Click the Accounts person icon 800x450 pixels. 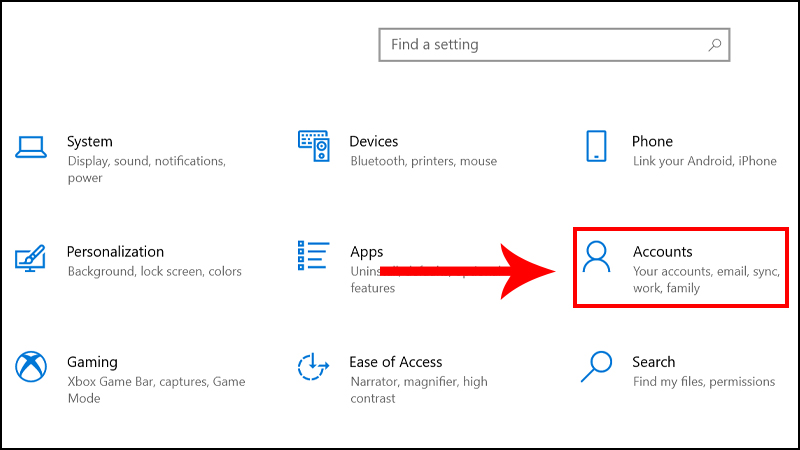597,257
